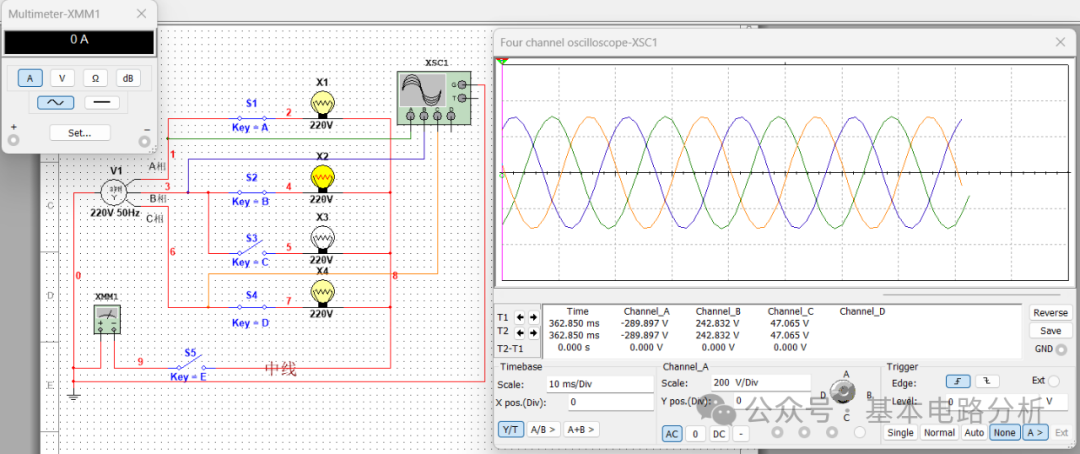The height and width of the screenshot is (454, 1080).
Task: Open the A/B > display mode
Action: pyautogui.click(x=543, y=429)
